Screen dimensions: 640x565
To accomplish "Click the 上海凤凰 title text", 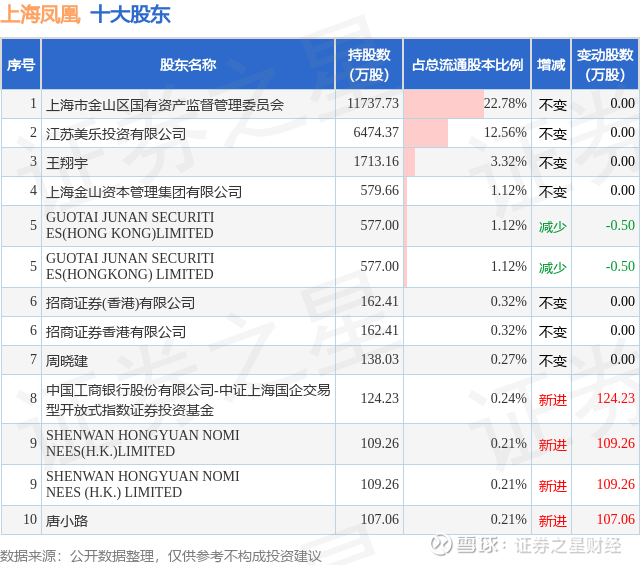I will [x=40, y=15].
